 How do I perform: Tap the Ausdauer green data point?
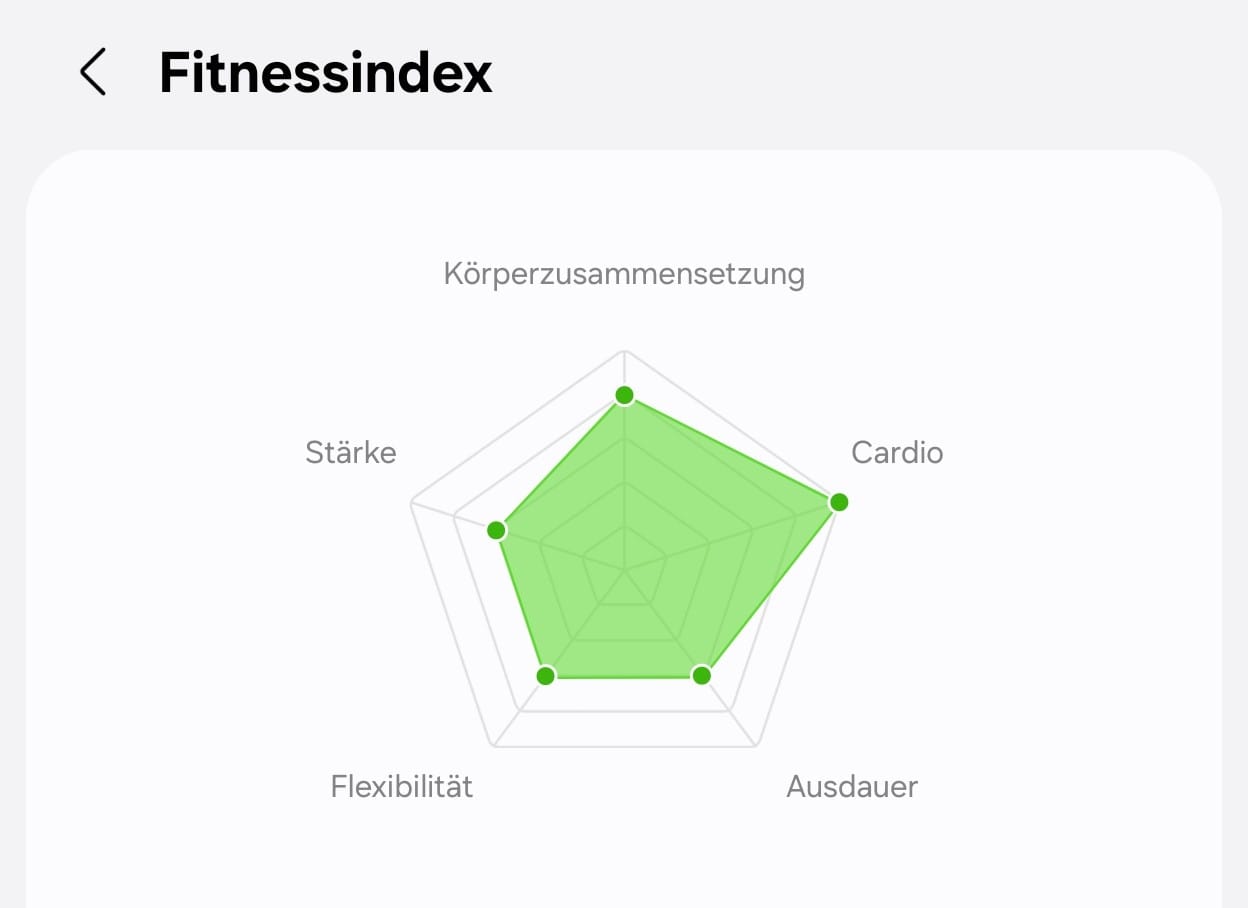click(702, 676)
